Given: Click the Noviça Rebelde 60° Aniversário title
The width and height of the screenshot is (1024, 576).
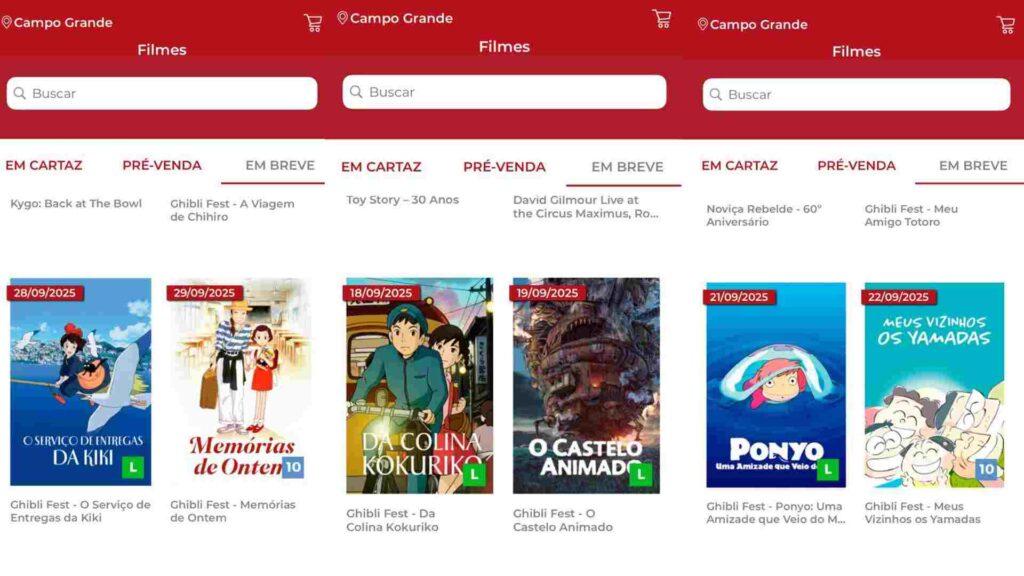Looking at the screenshot, I should tap(764, 215).
